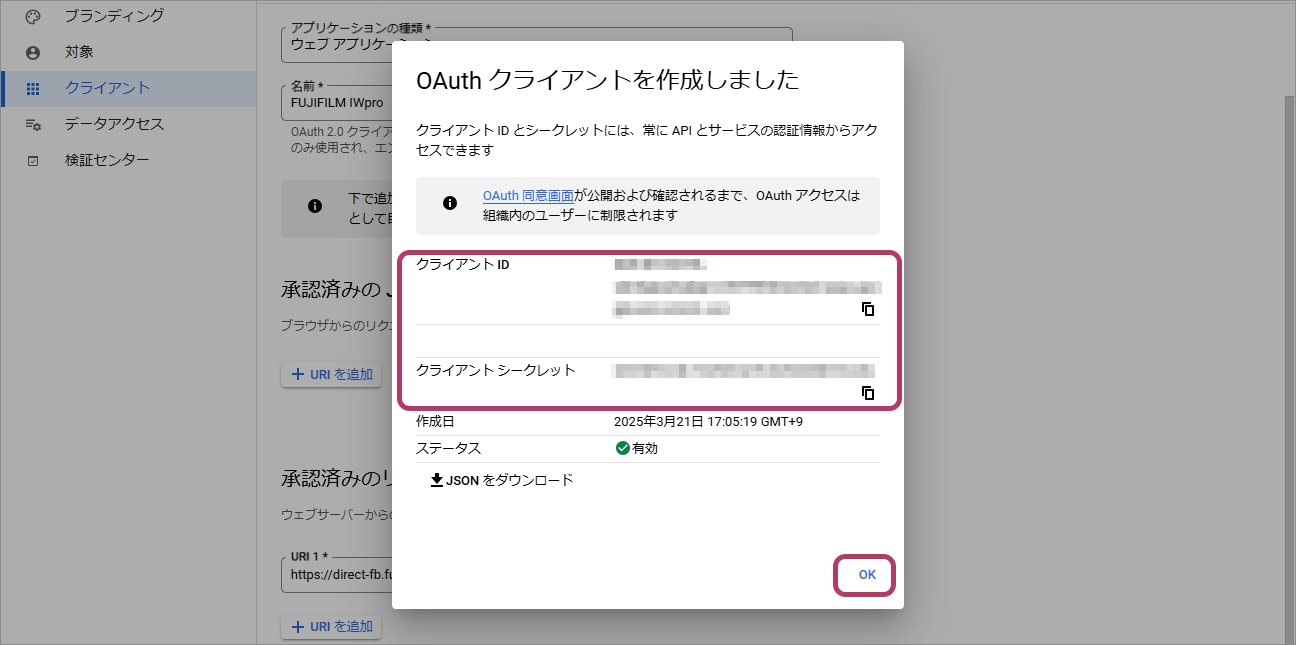
Task: Open 検証センター from the sidebar
Action: (107, 160)
